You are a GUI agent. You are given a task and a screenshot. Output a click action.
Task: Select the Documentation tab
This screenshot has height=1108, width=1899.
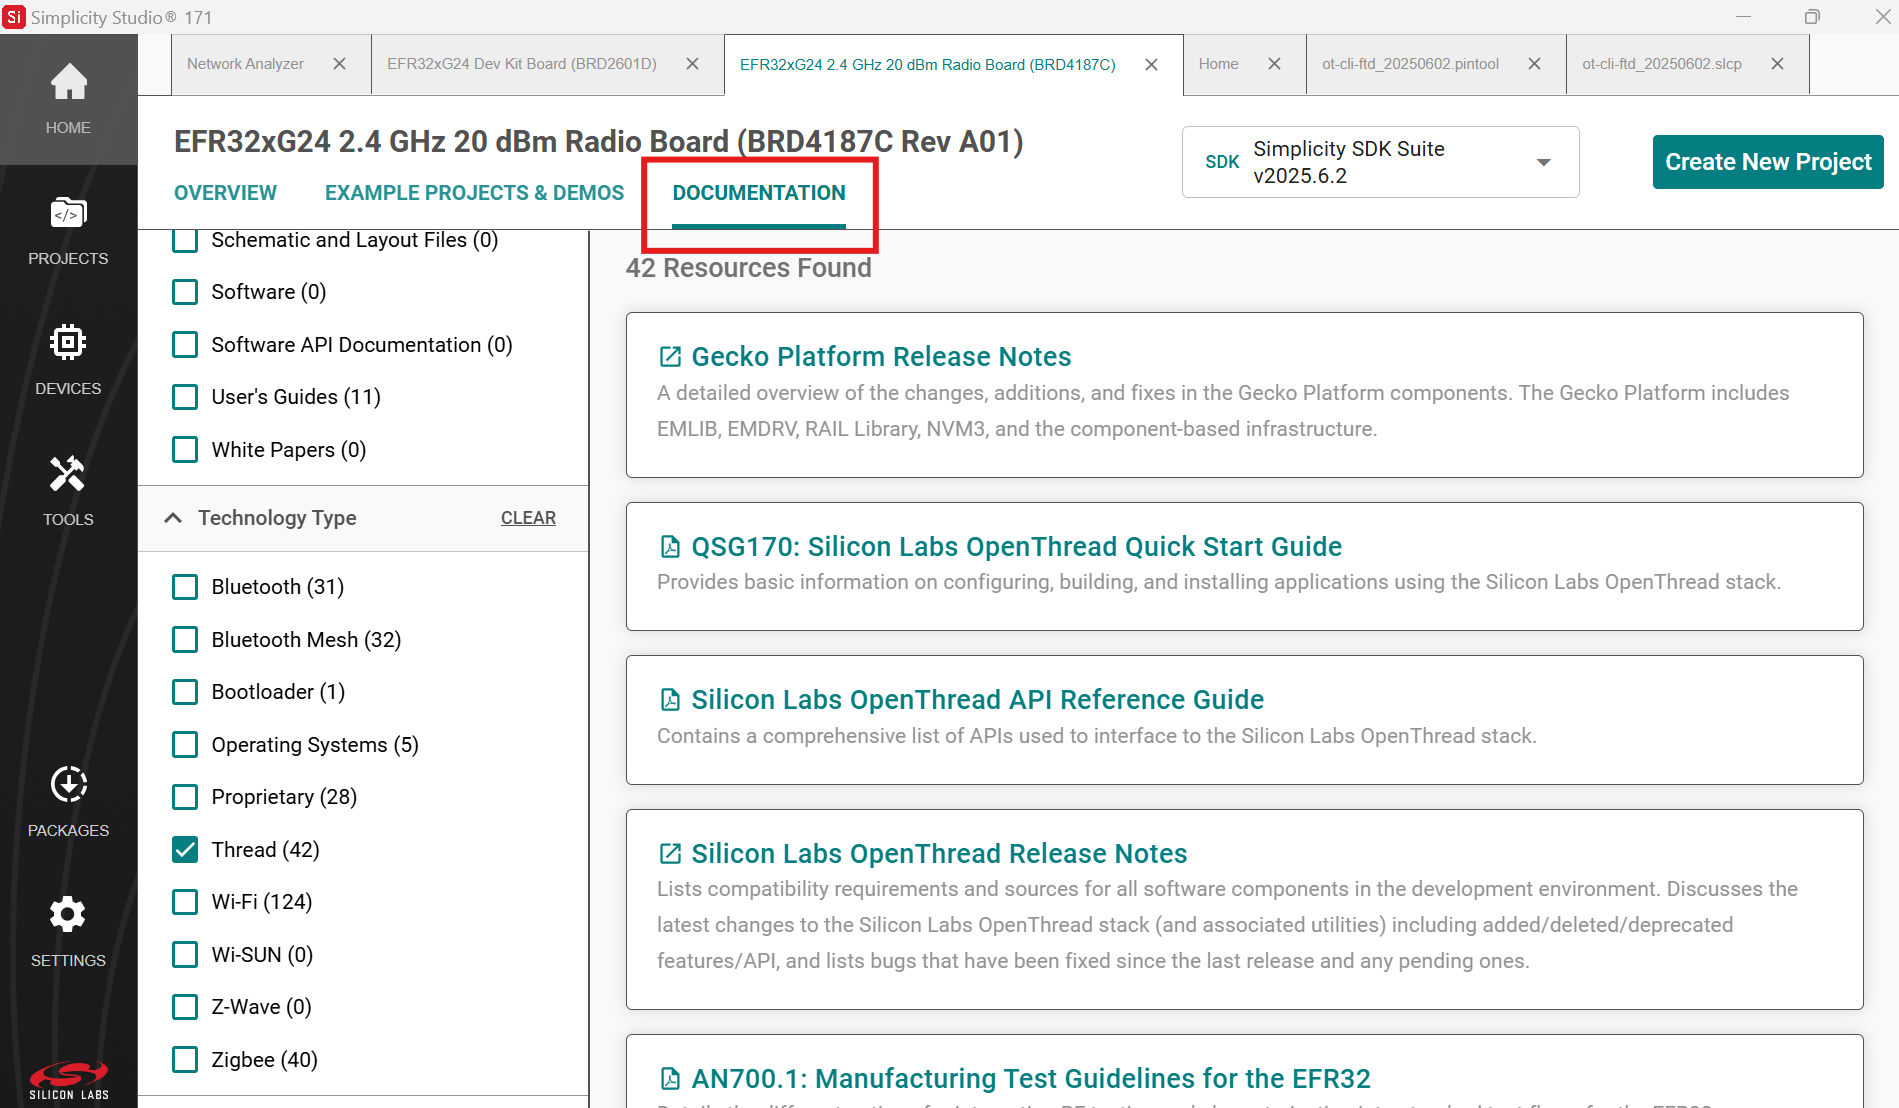pos(759,193)
